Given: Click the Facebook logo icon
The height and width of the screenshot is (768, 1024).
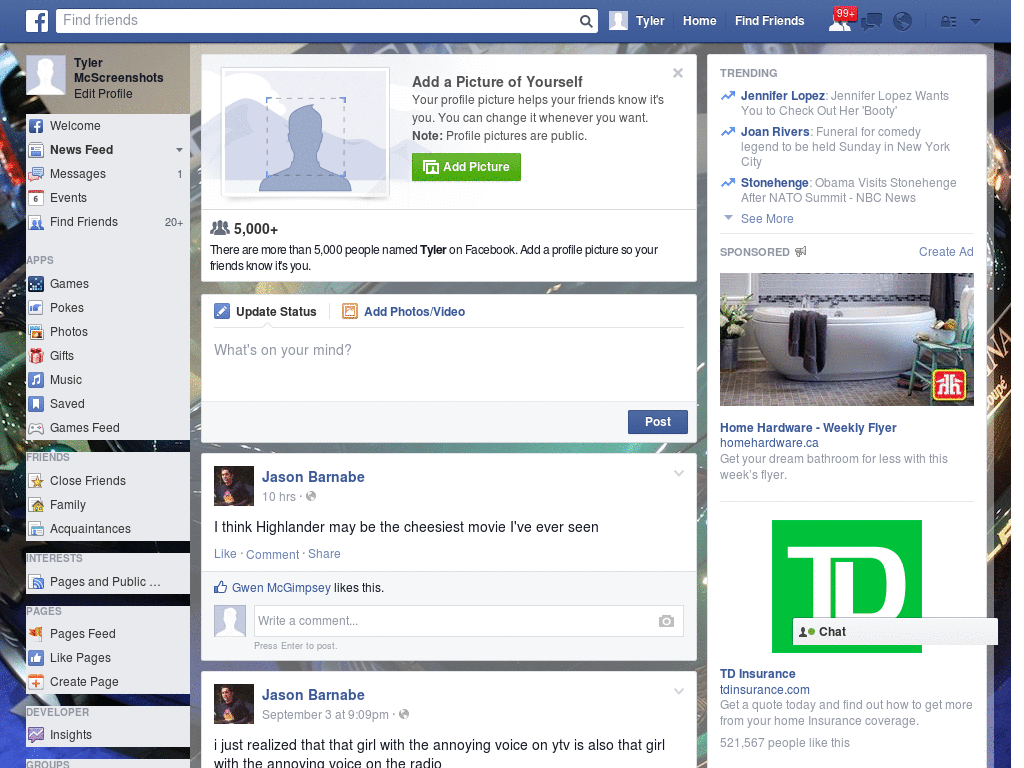Looking at the screenshot, I should click(37, 21).
